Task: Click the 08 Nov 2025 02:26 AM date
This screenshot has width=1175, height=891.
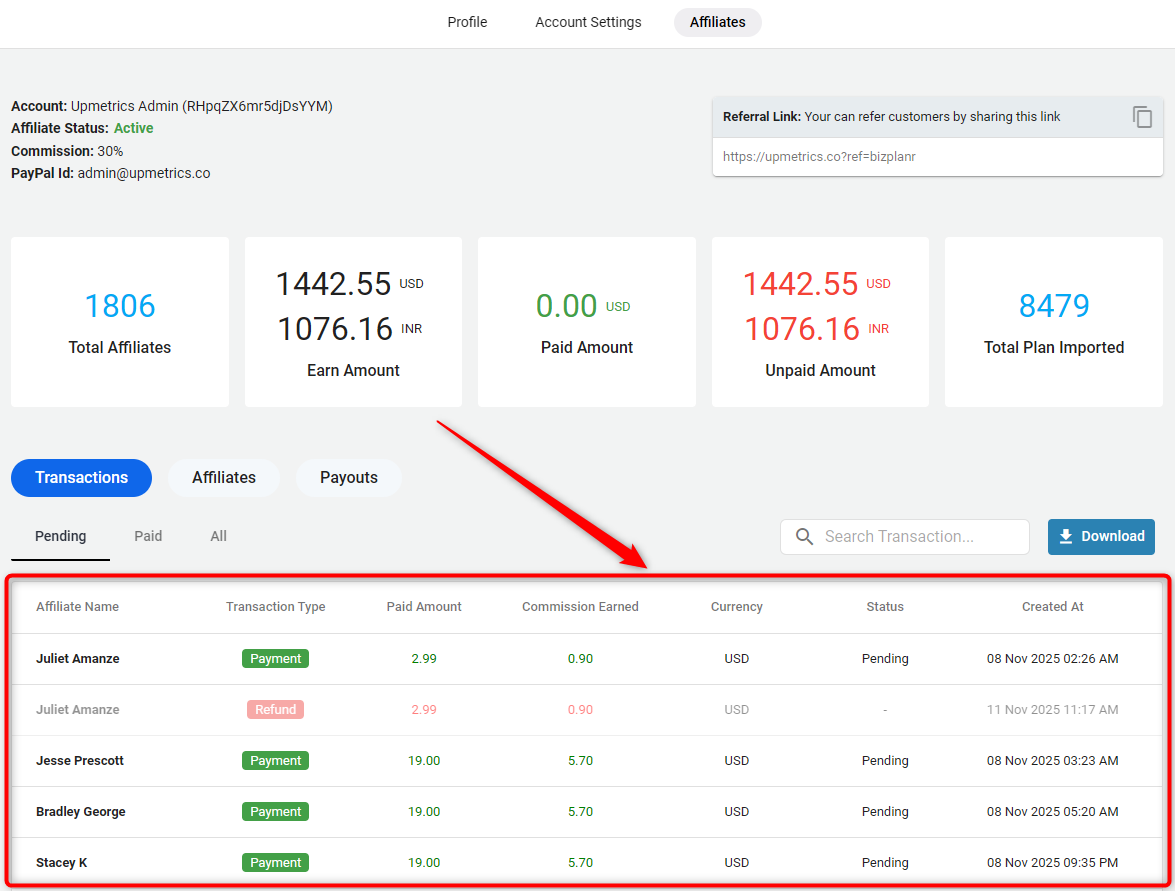Action: 1052,659
